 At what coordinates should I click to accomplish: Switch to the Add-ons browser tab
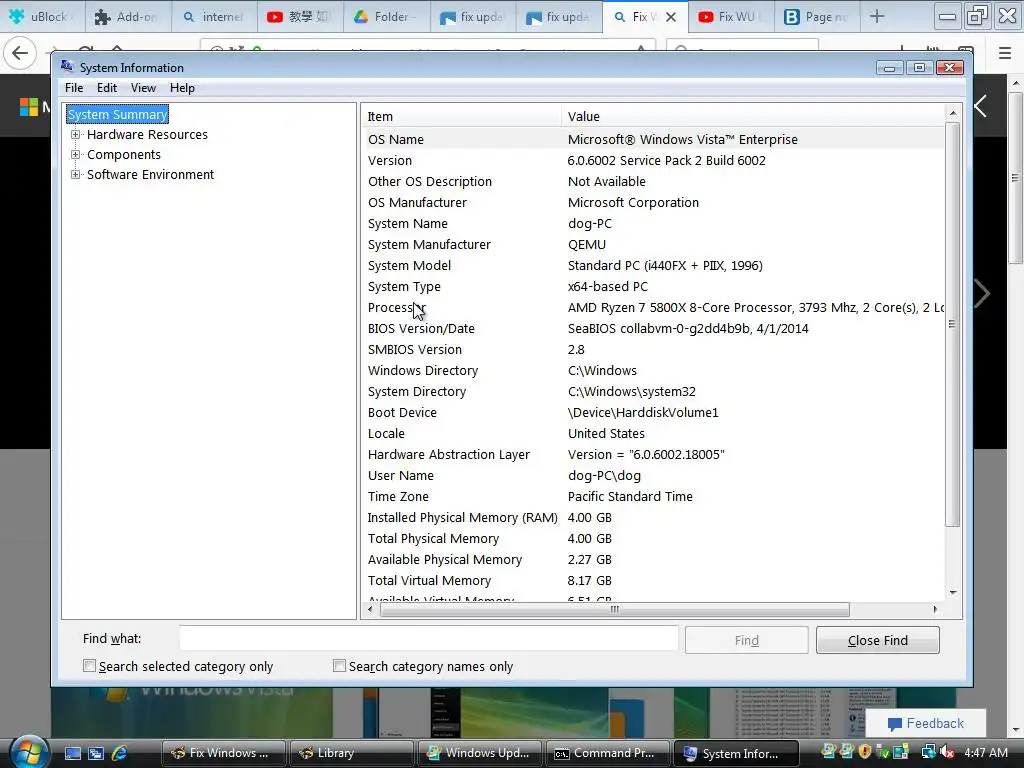tap(128, 16)
